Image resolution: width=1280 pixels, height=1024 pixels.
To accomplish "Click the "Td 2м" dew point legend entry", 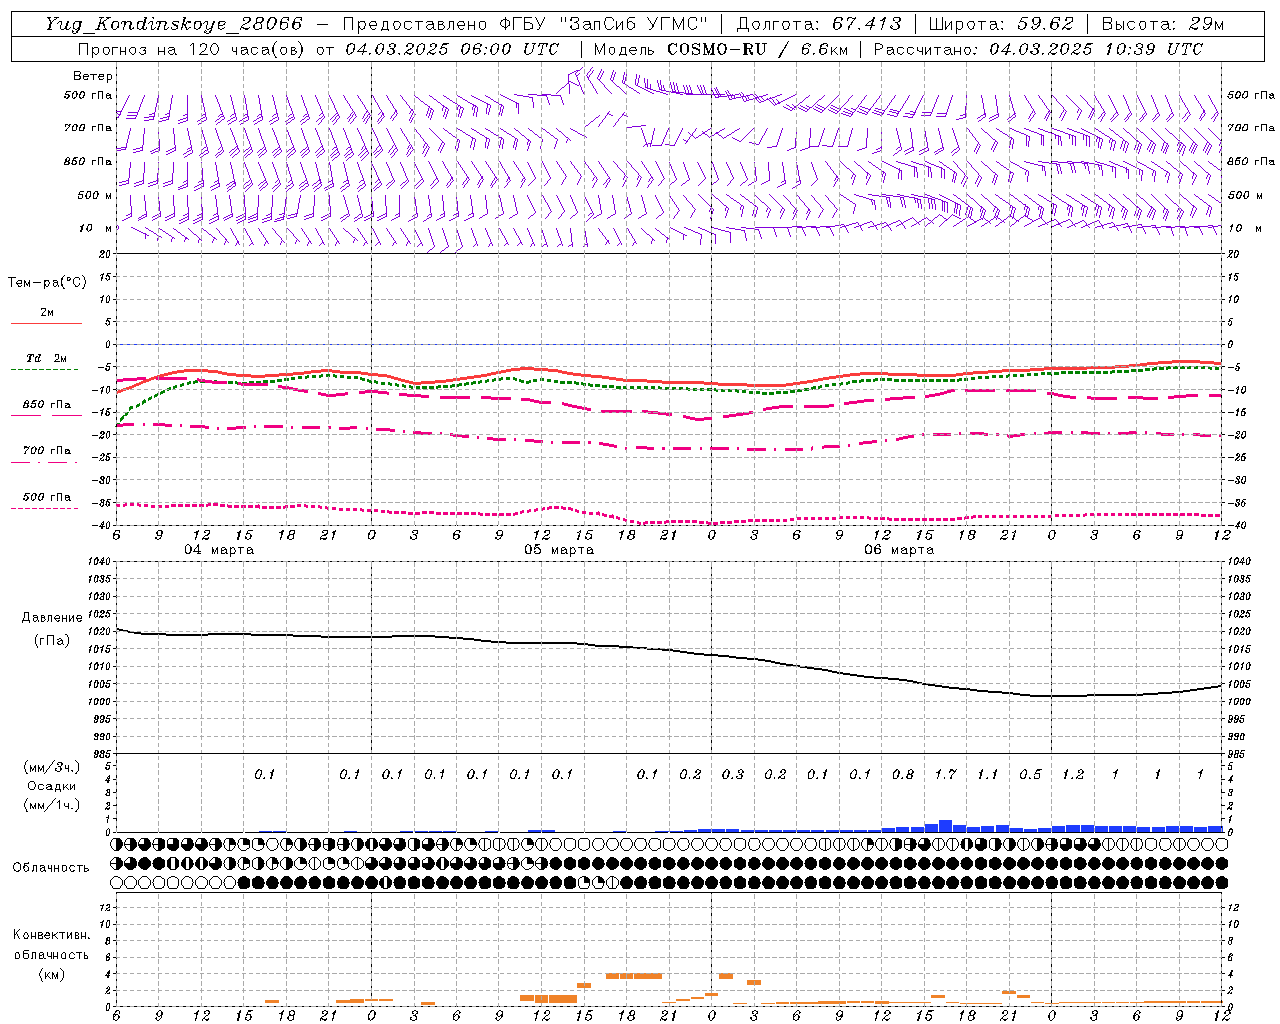I will coord(46,358).
